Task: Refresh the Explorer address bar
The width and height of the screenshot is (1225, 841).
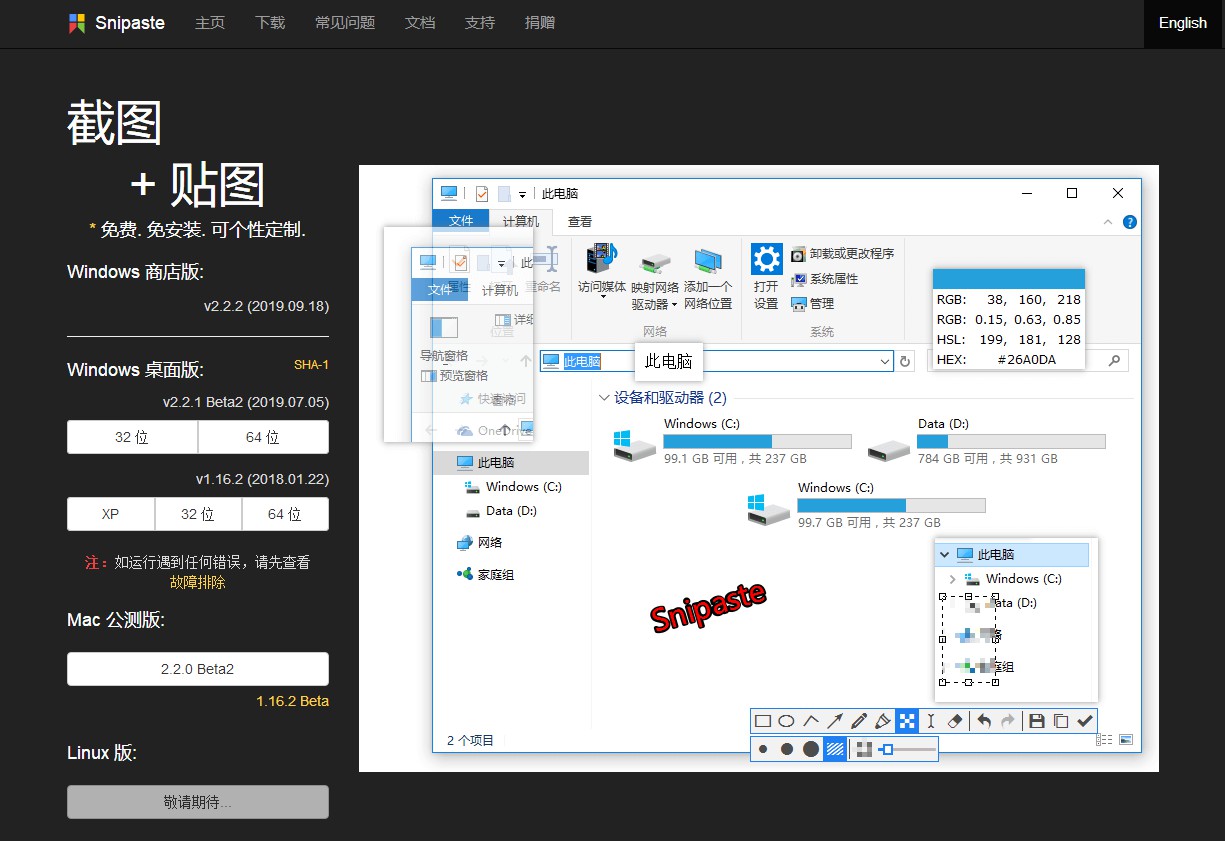Action: [906, 361]
